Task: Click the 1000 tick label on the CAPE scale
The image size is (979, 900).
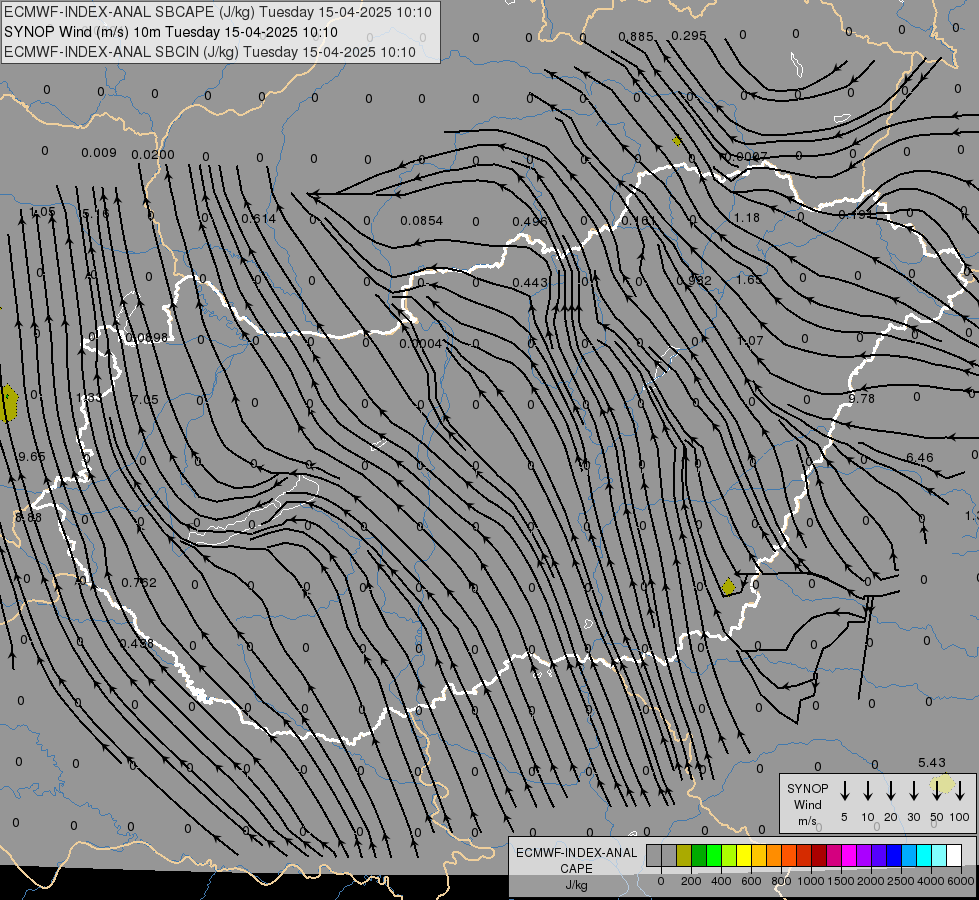Action: point(811,881)
